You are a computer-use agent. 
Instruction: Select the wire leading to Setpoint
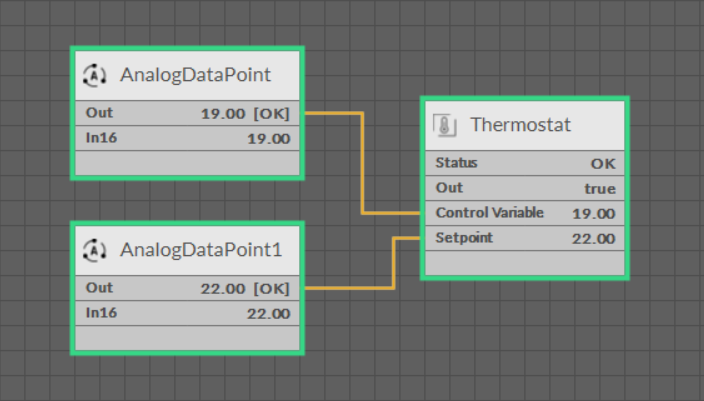pos(394,264)
